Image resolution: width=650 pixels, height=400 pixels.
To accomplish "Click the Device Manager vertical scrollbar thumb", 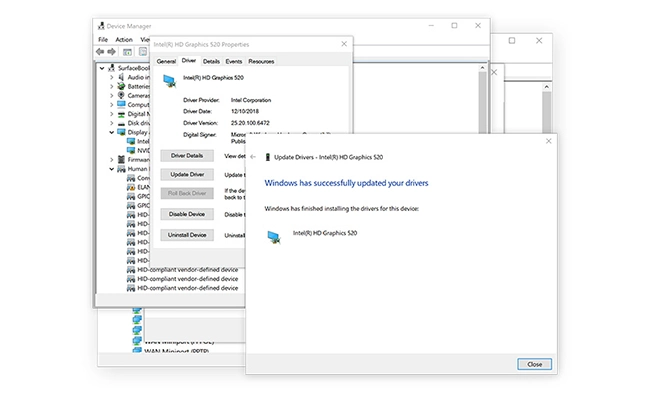I will pyautogui.click(x=482, y=102).
